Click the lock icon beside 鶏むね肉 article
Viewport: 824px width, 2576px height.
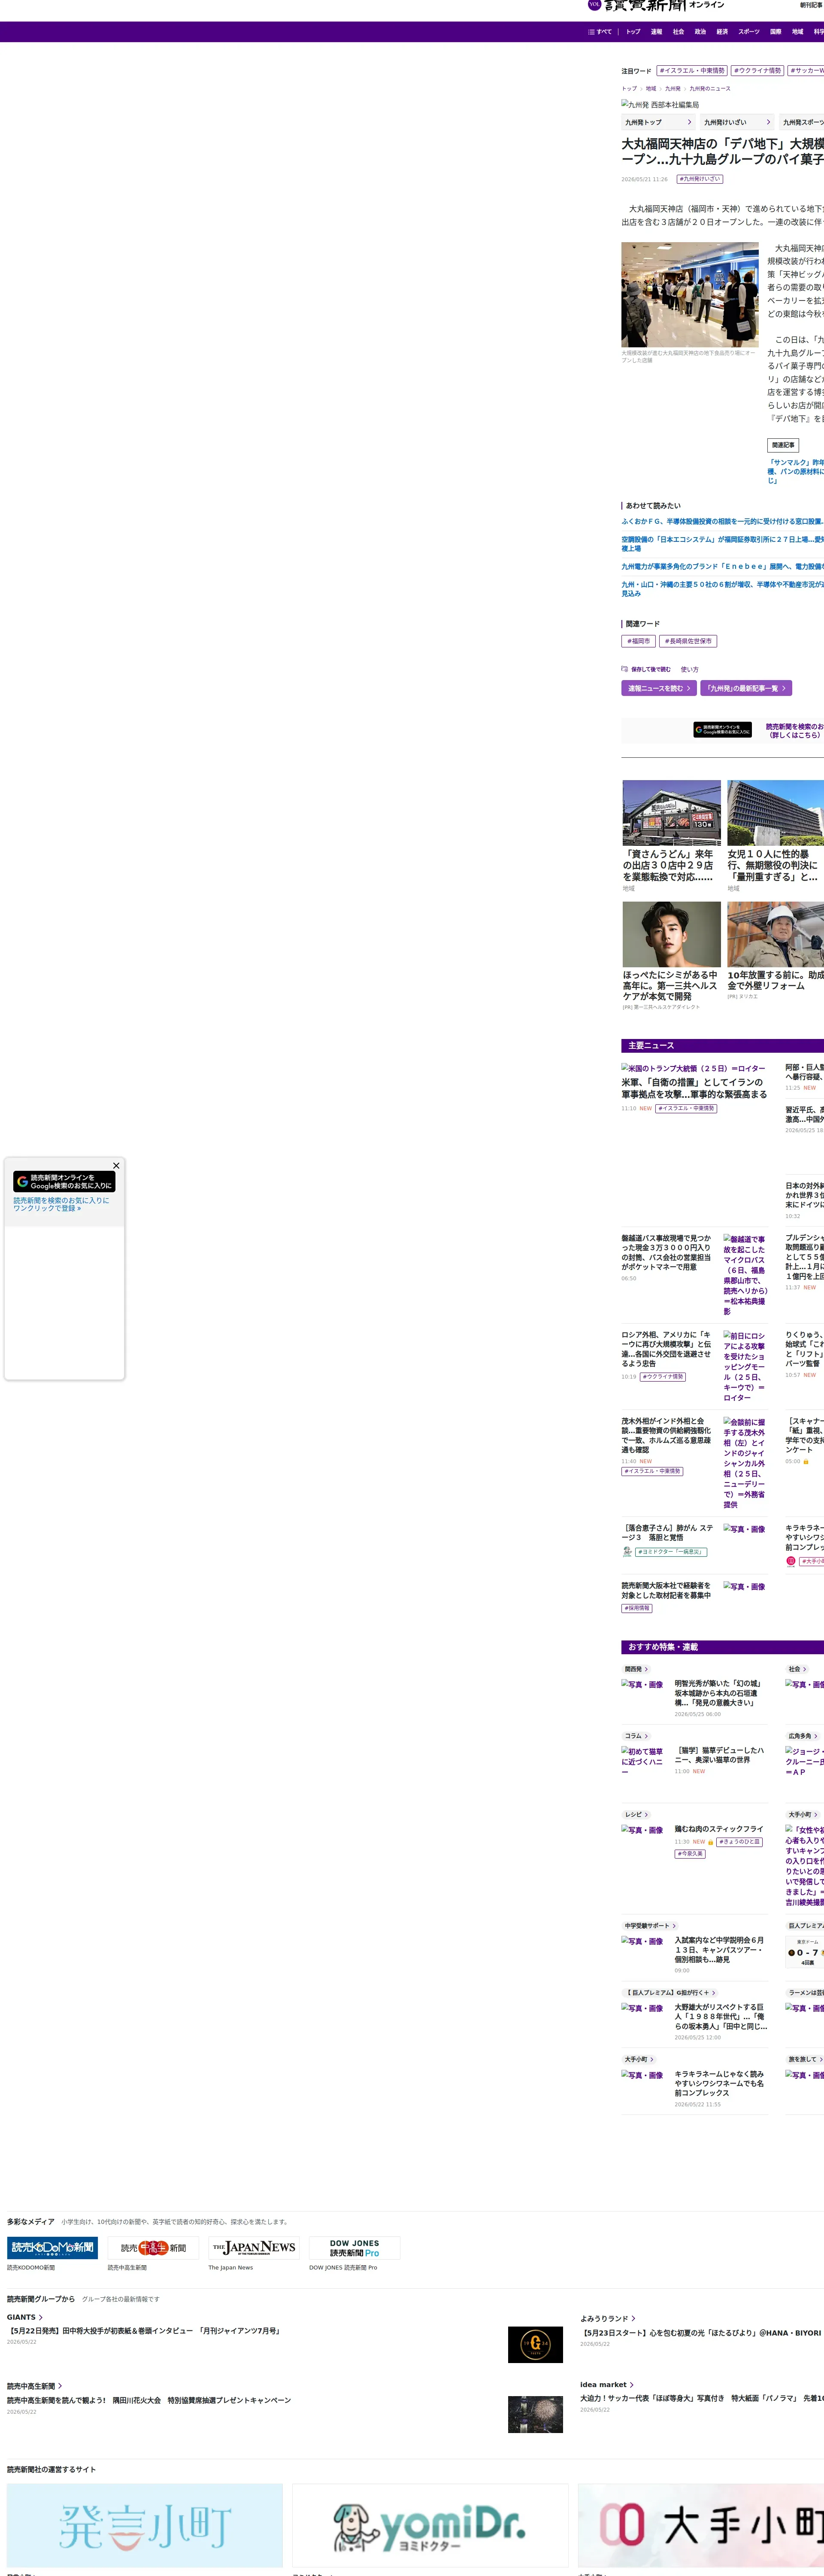711,1842
